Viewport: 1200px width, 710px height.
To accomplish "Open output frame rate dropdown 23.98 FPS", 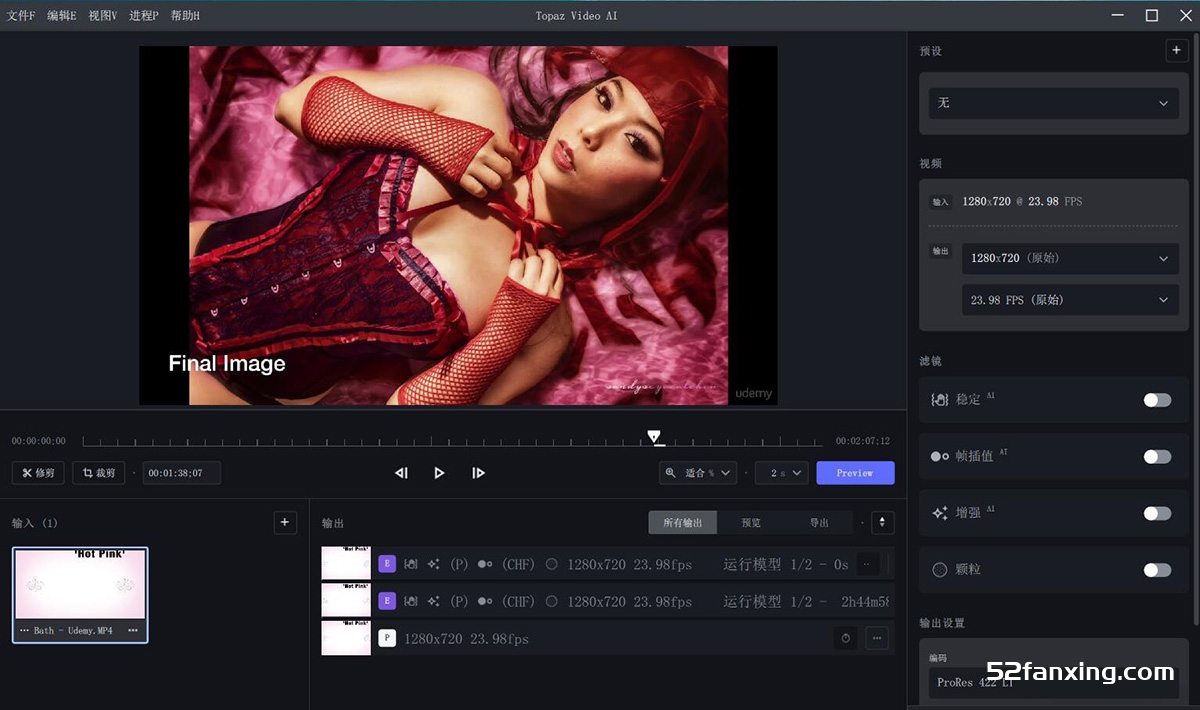I will [1070, 300].
